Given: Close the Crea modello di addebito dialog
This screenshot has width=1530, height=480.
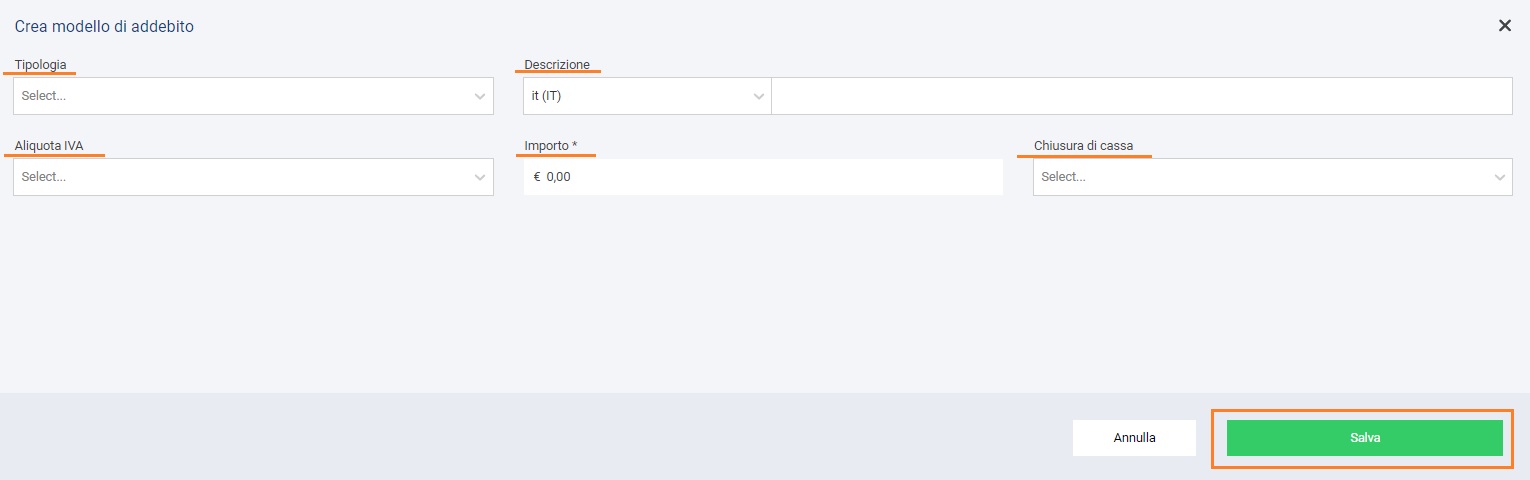Looking at the screenshot, I should point(1504,26).
